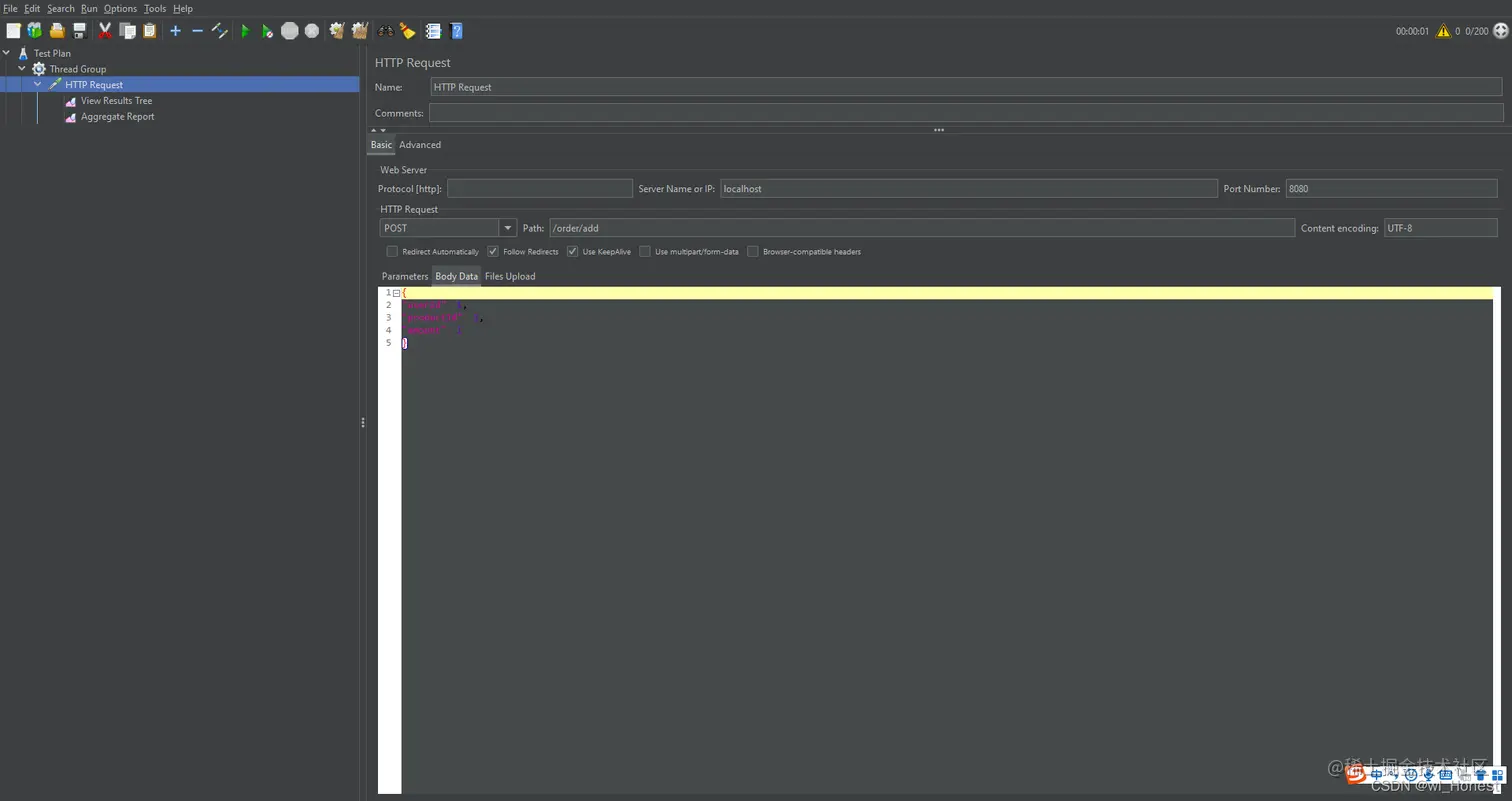Click the Thread Group gear icon
The image size is (1512, 801).
click(39, 69)
